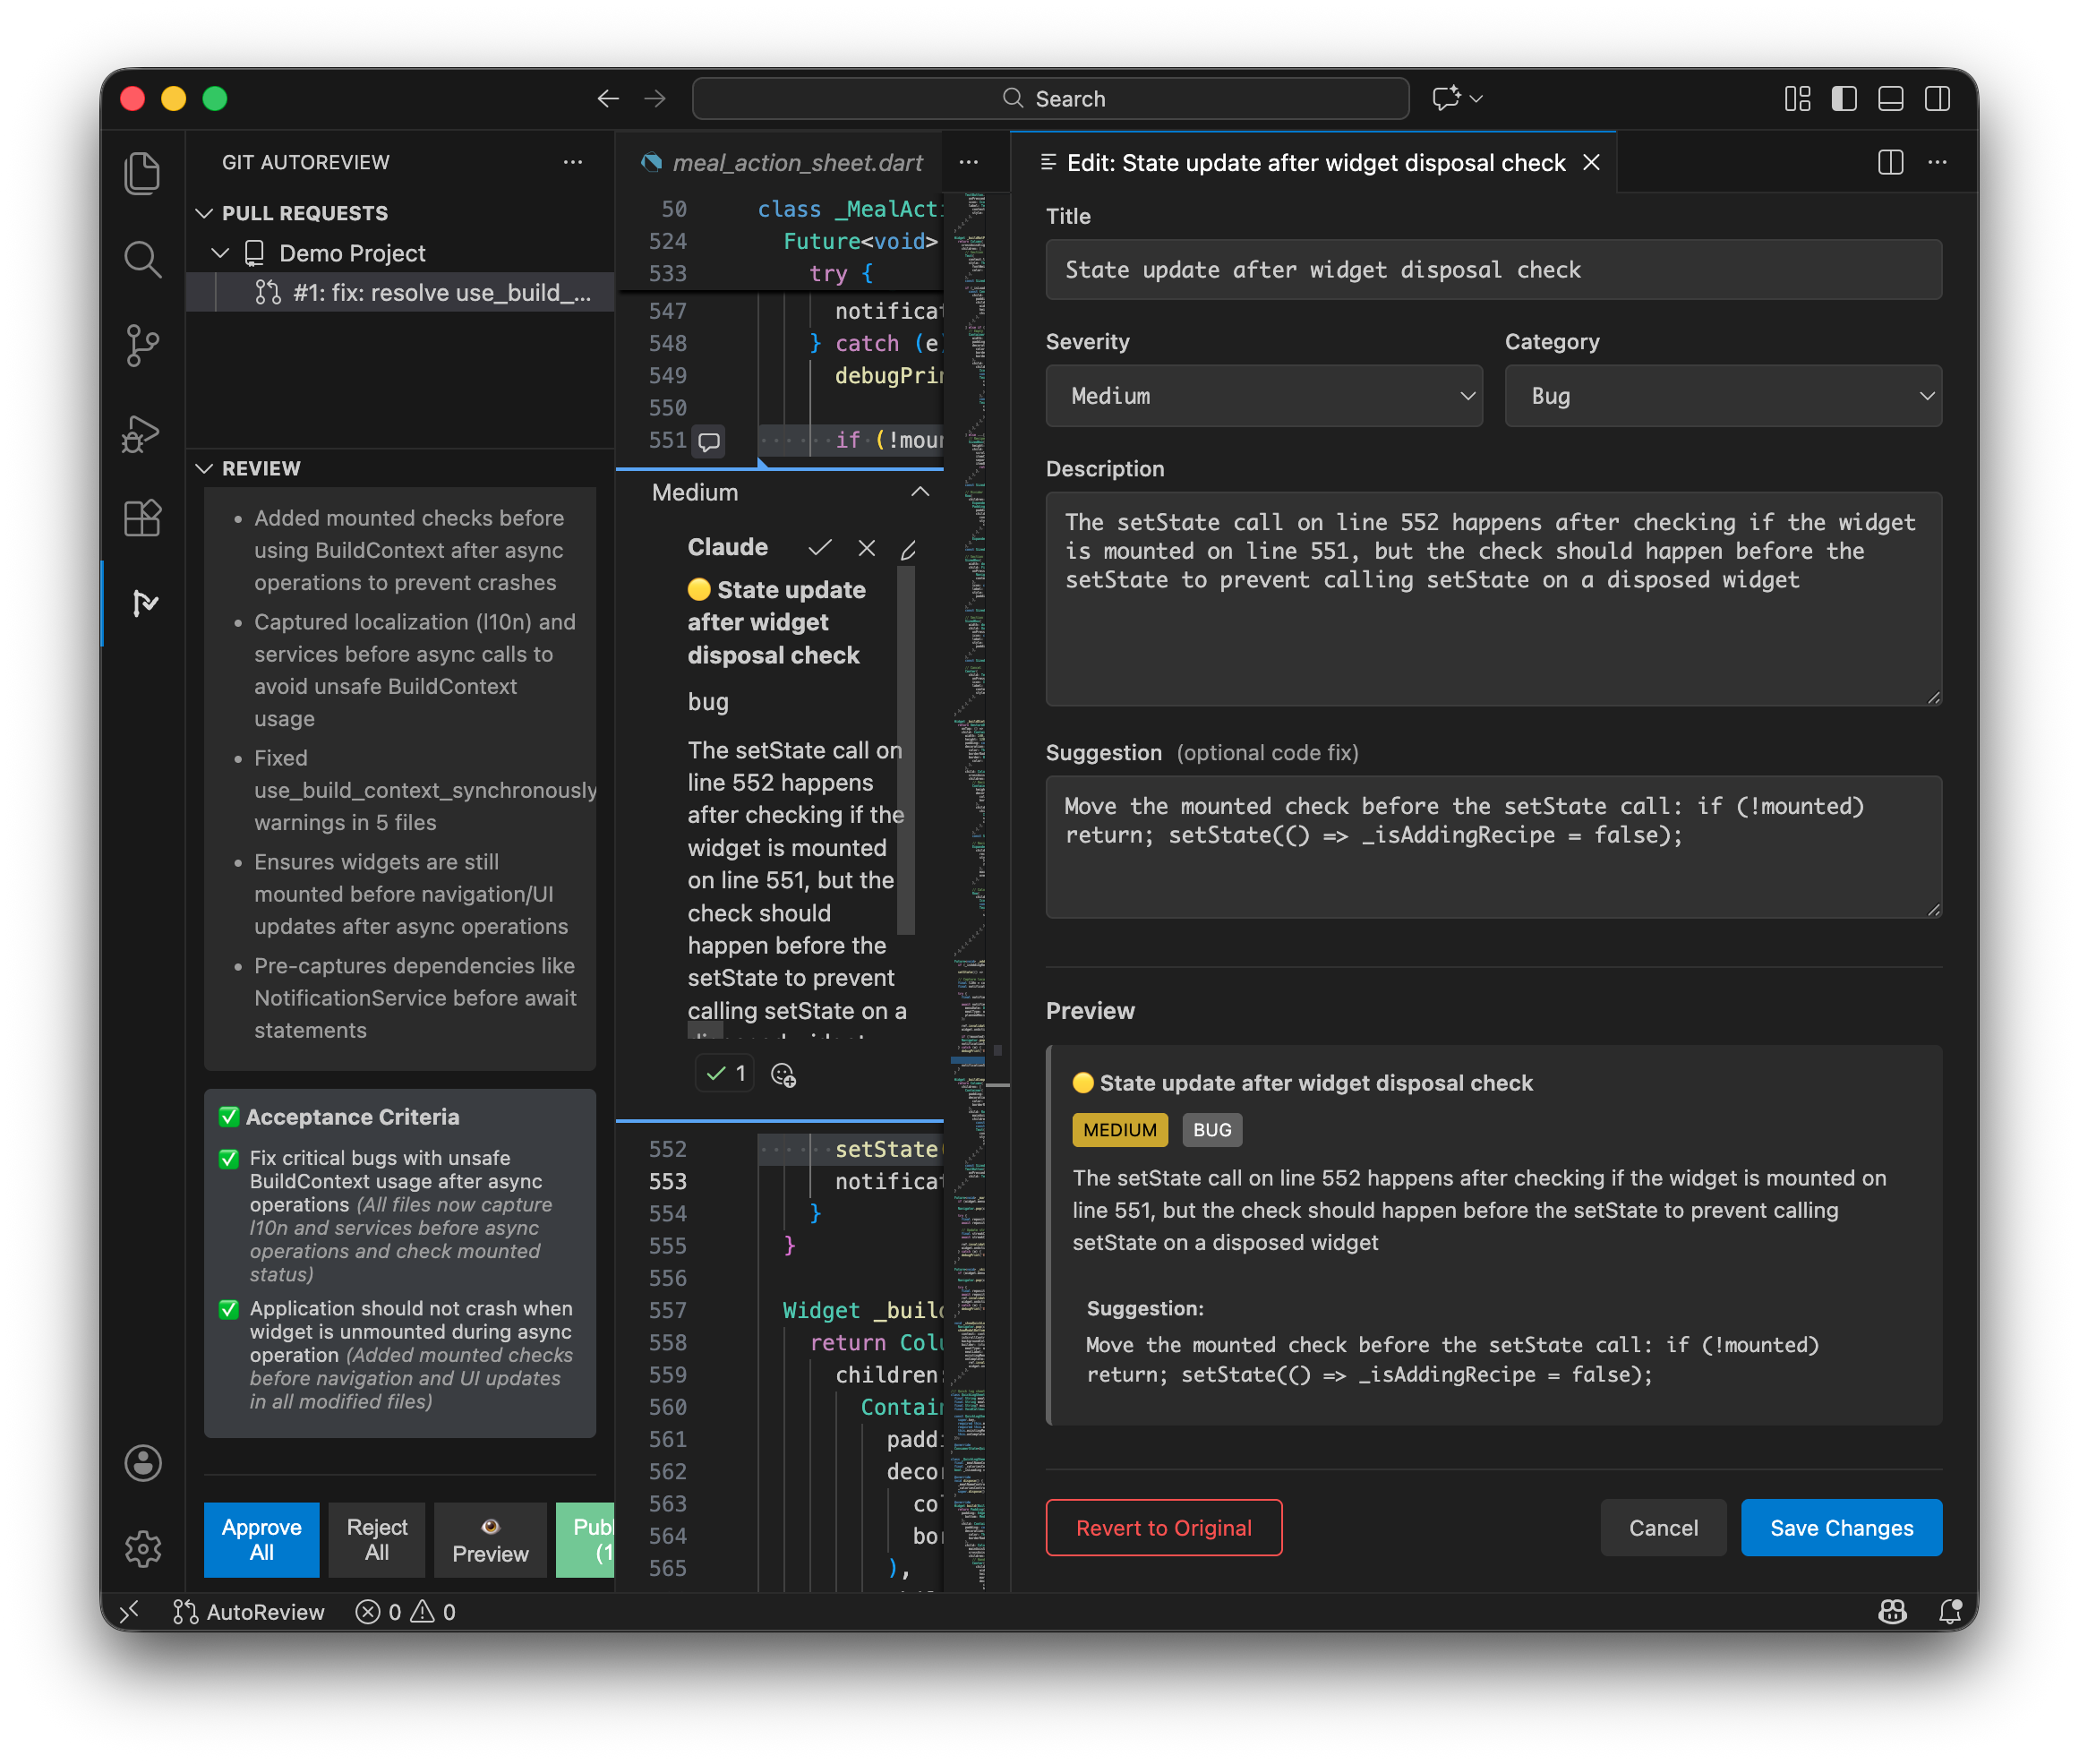Check the 'Fix critical bugs' acceptance criterion
This screenshot has width=2079, height=1764.
228,1159
